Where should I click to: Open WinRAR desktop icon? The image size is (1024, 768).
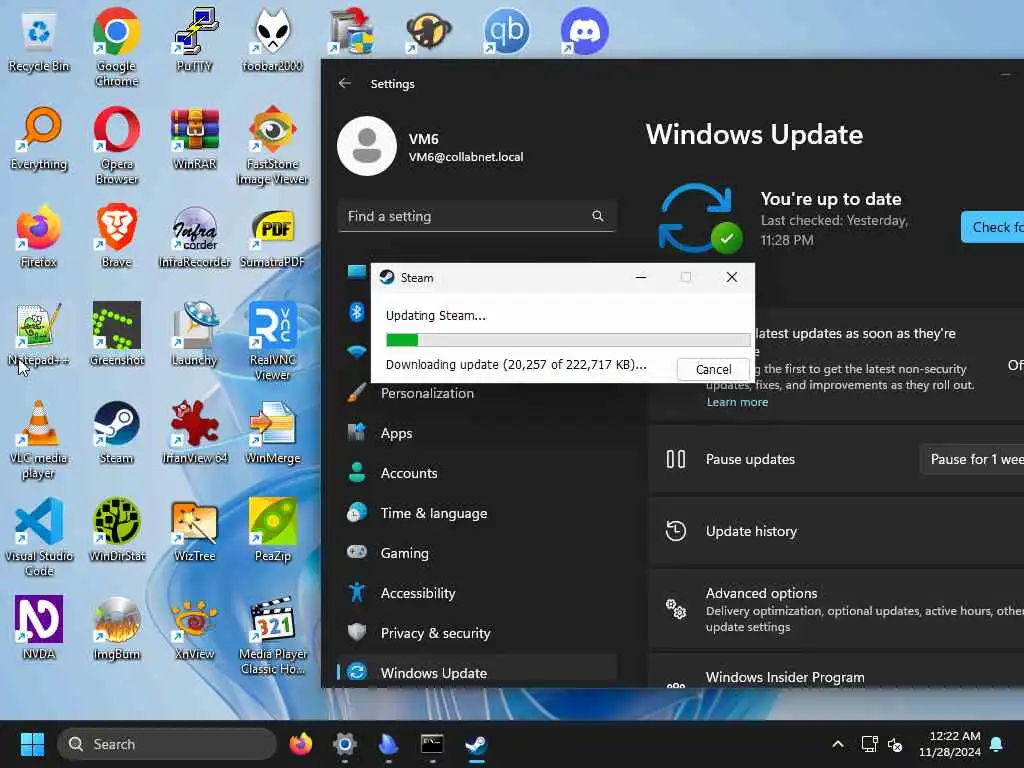click(194, 138)
